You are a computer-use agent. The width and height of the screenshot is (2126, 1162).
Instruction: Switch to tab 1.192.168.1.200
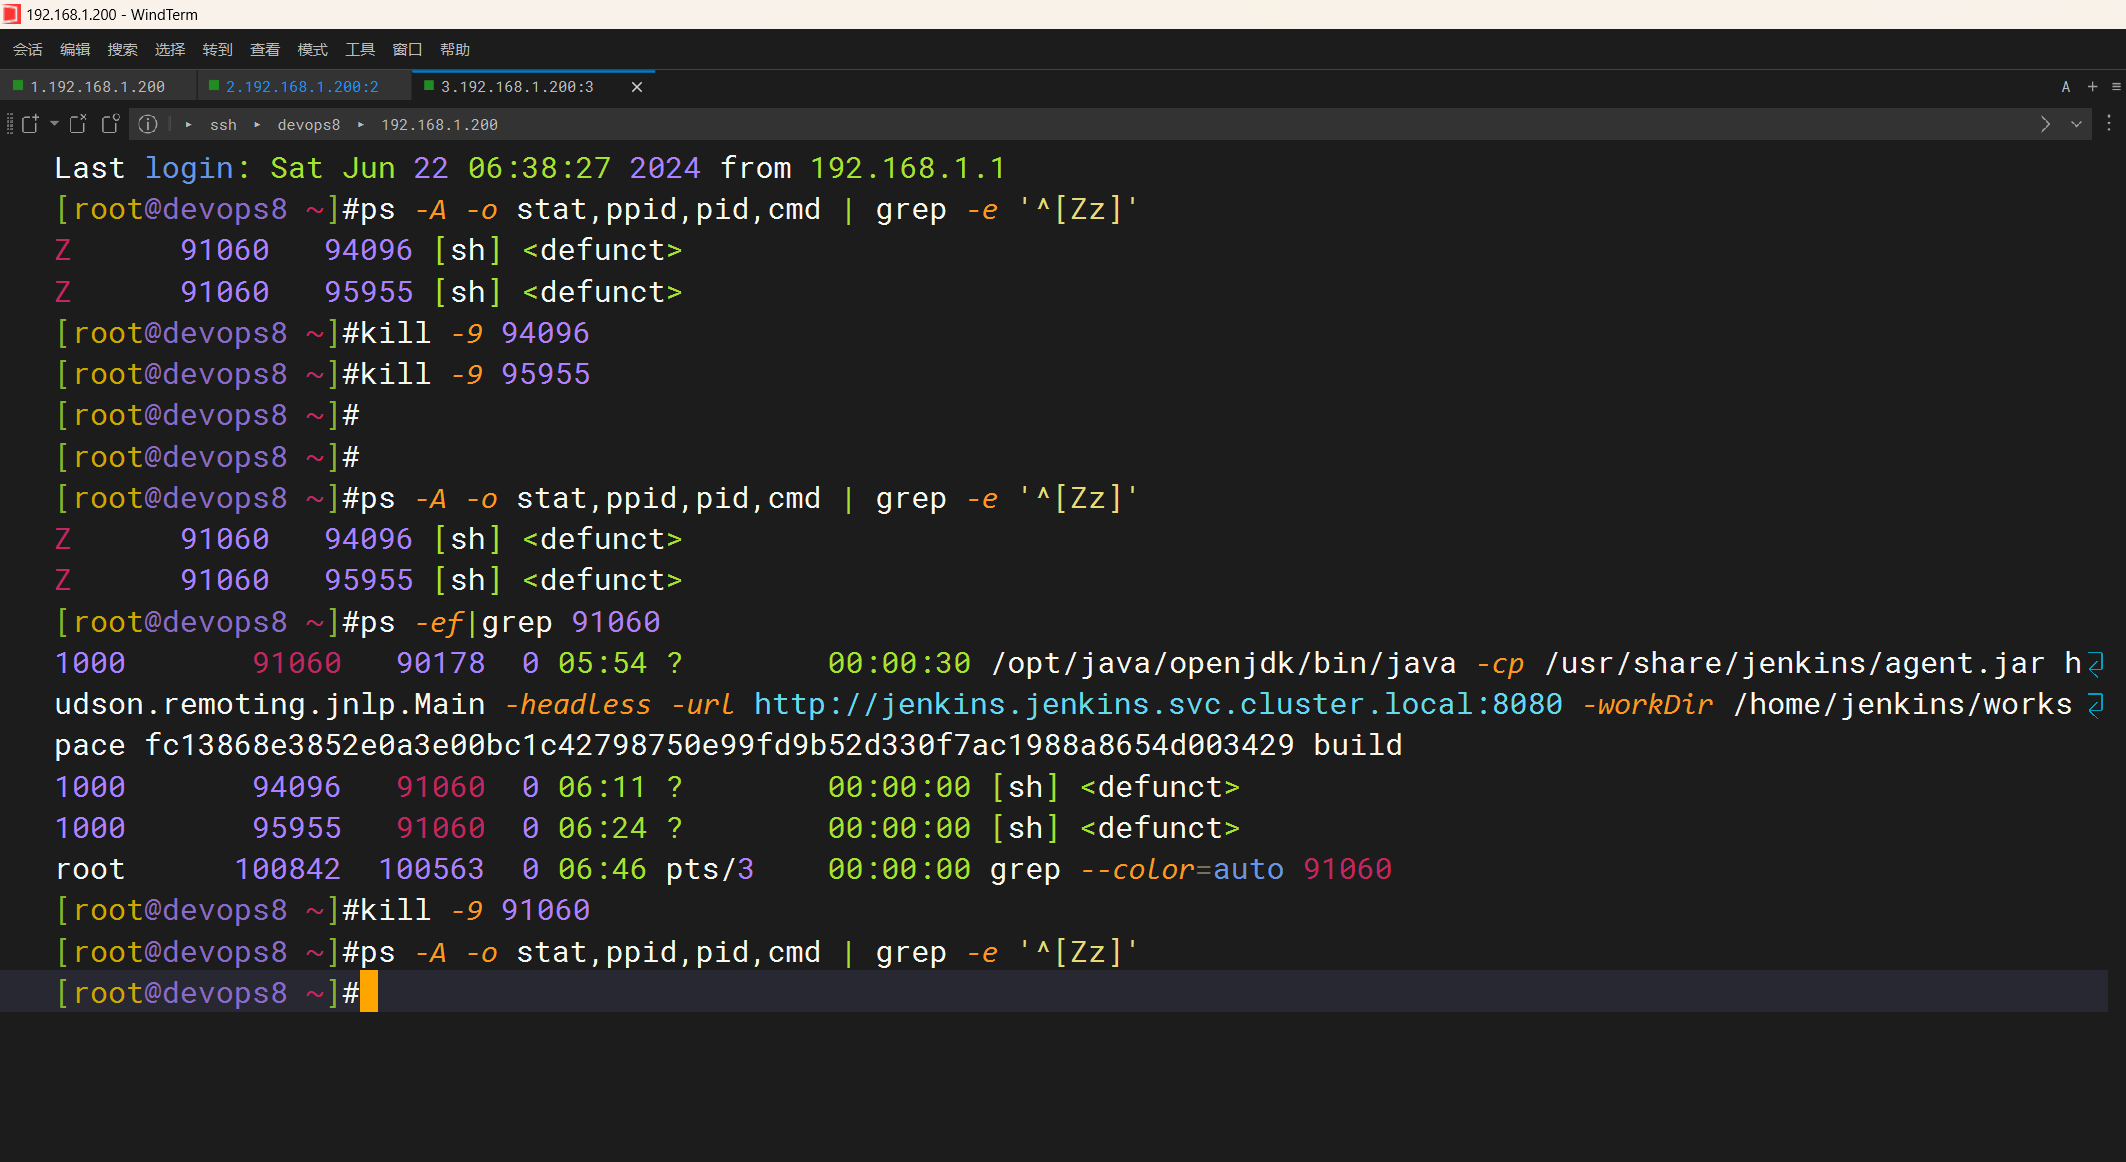(x=97, y=87)
